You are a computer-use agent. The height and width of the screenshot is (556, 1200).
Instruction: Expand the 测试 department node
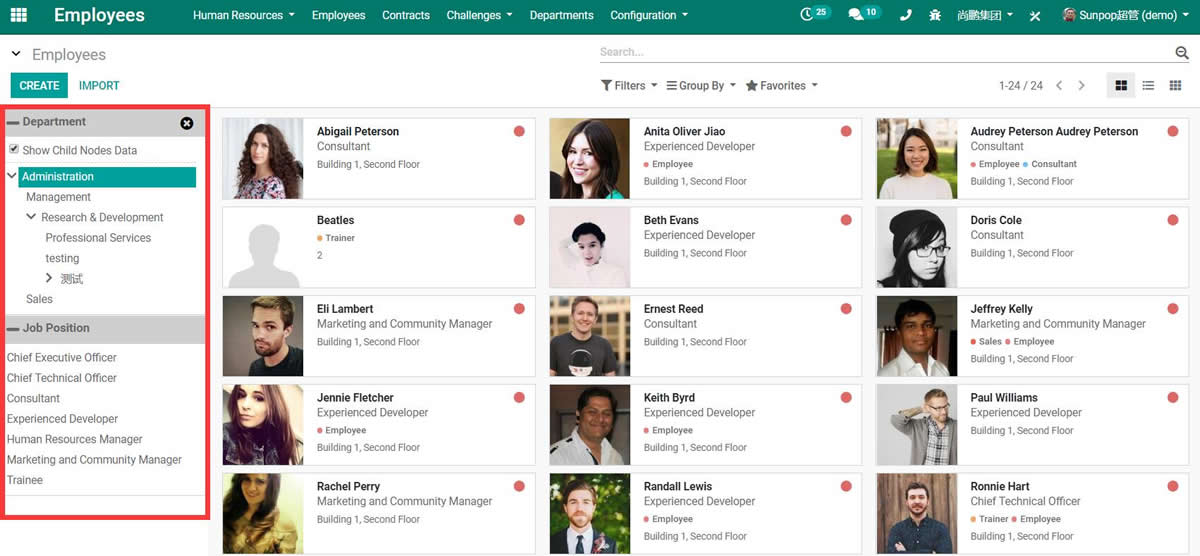click(50, 278)
